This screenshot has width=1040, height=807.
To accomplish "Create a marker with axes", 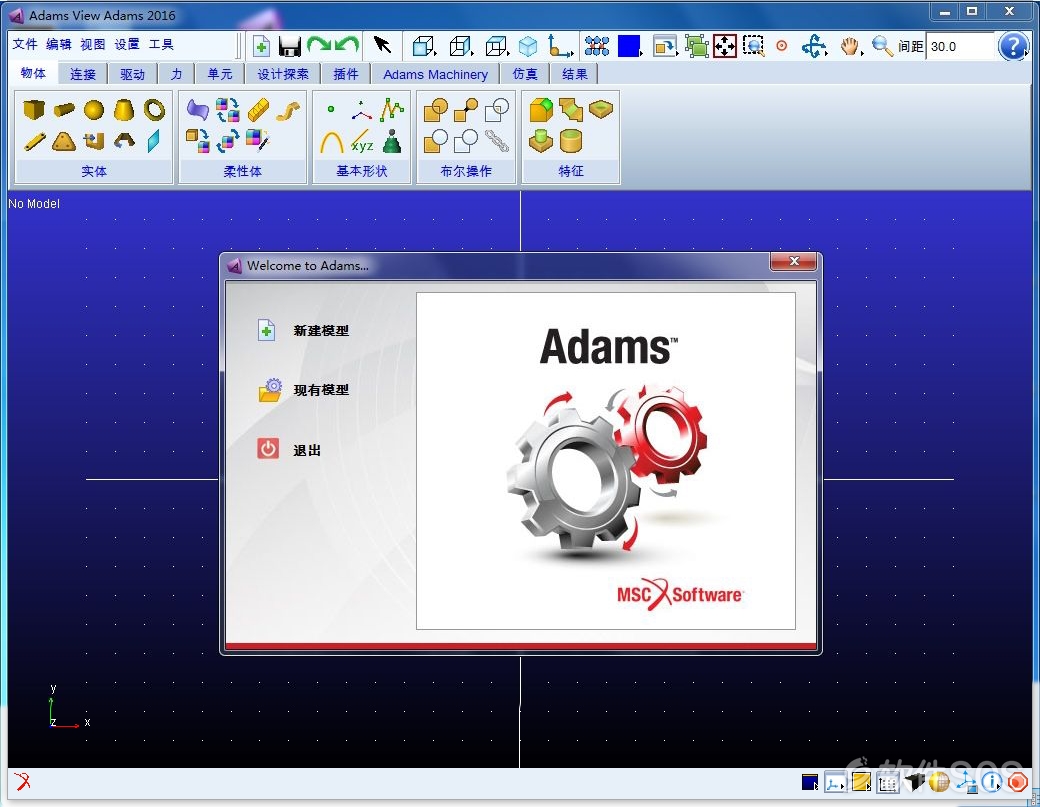I will click(x=362, y=111).
